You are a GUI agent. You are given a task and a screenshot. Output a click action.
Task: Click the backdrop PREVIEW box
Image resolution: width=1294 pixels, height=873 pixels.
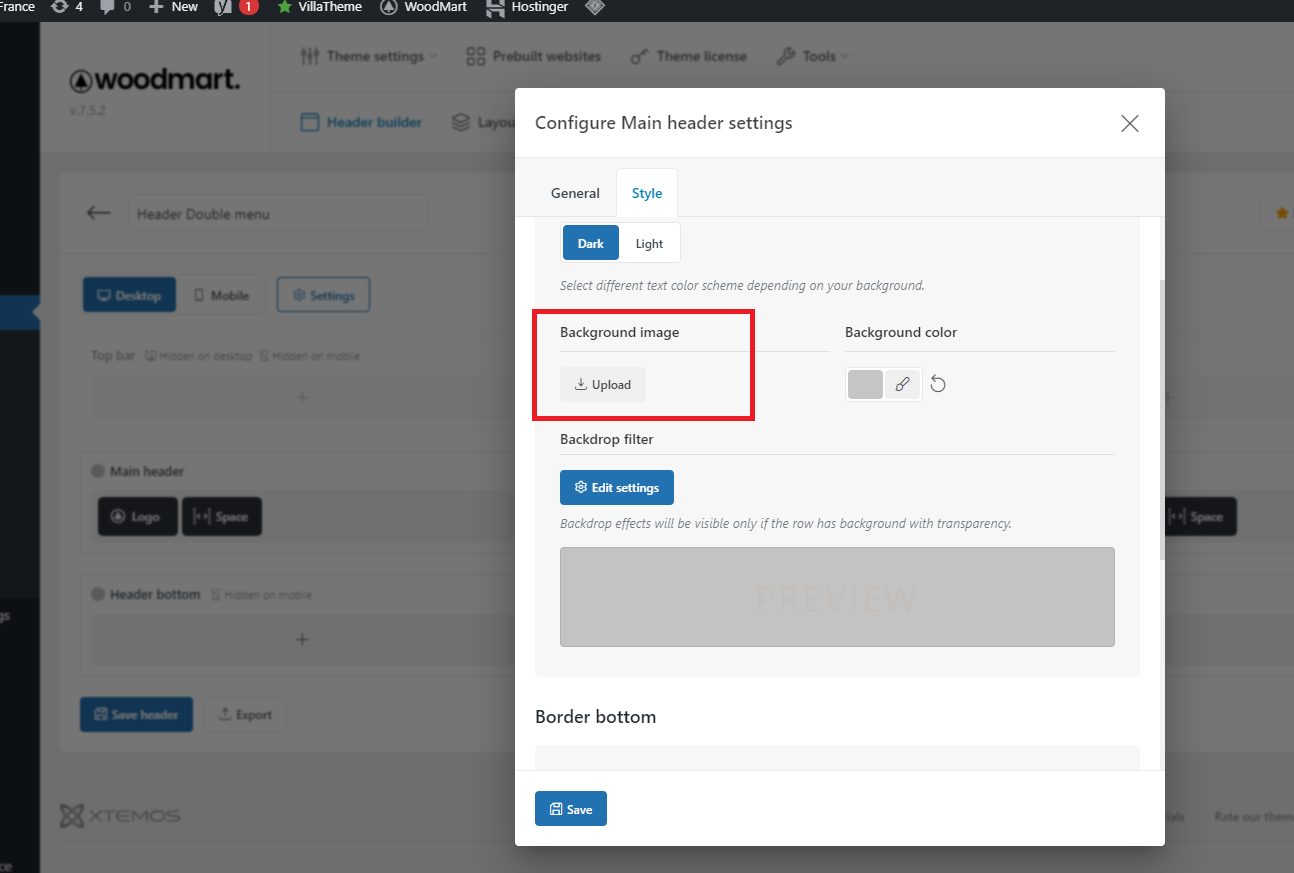coord(837,597)
